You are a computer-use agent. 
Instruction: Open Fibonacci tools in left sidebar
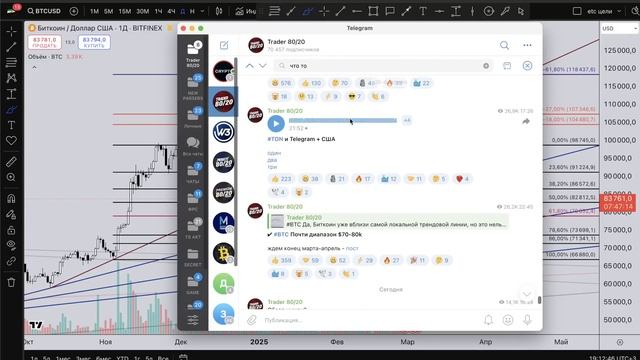point(11,62)
